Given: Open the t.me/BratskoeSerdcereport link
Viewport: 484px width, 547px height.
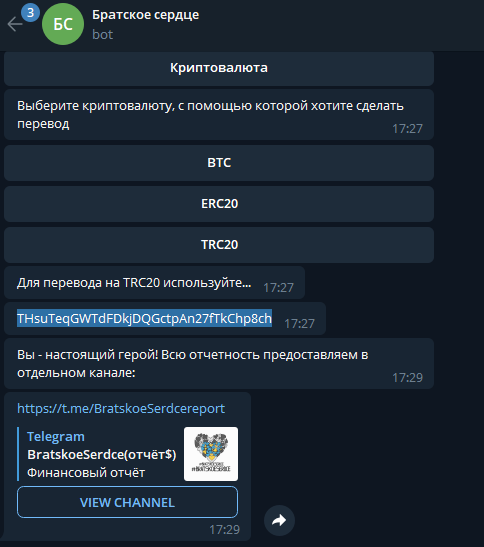Looking at the screenshot, I should pyautogui.click(x=121, y=409).
